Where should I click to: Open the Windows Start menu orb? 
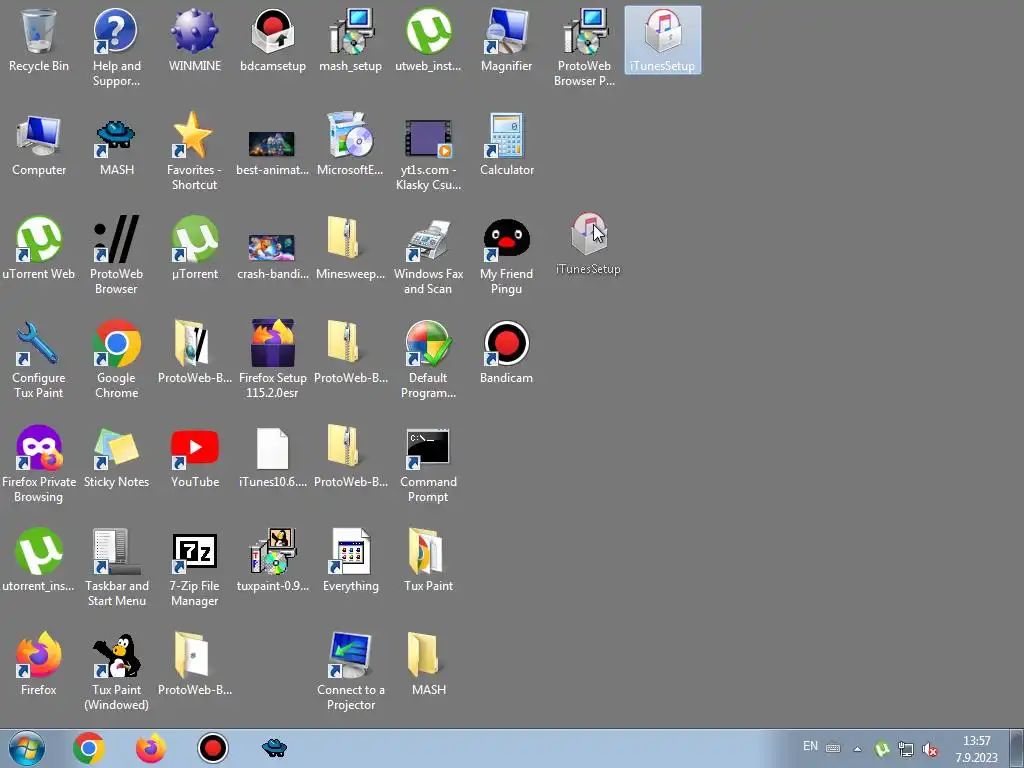click(27, 748)
